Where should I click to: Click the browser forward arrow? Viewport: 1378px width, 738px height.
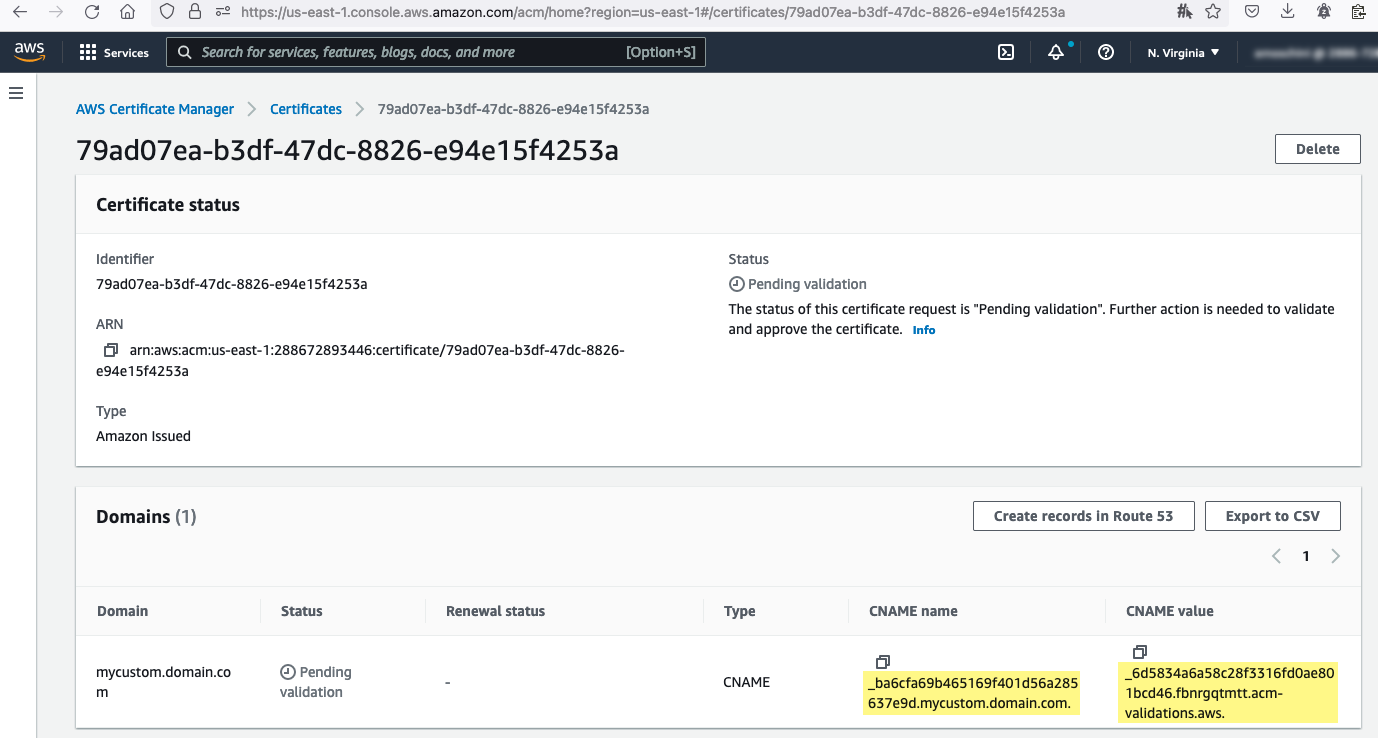tap(56, 12)
